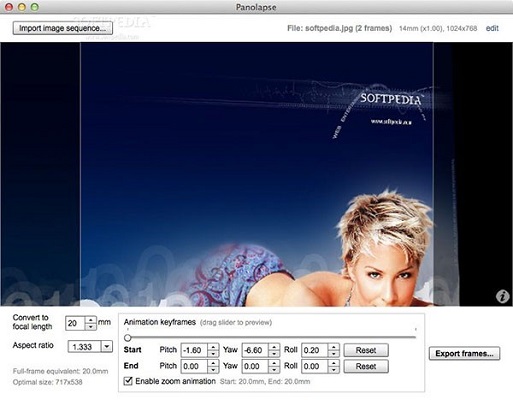Click the info icon on the preview
The width and height of the screenshot is (513, 400).
click(502, 296)
